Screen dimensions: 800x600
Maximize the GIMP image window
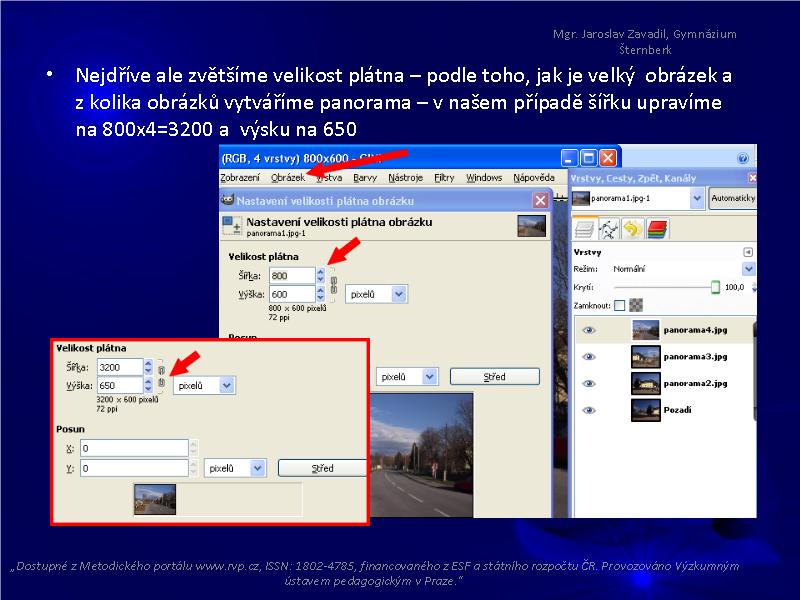click(588, 158)
